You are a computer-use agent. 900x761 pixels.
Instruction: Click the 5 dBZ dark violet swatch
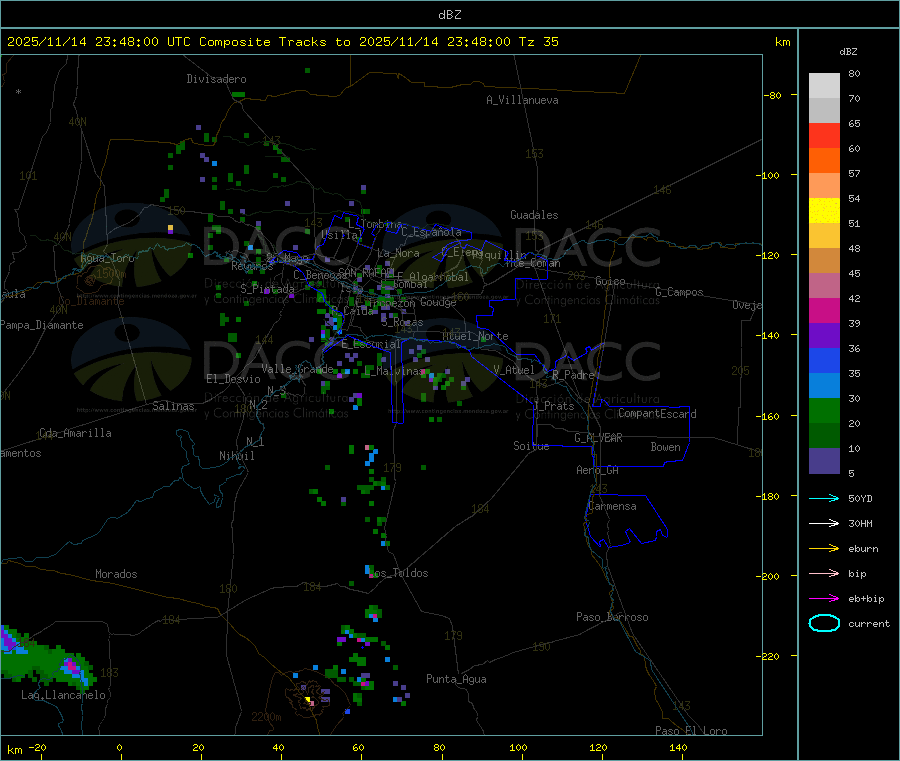(x=824, y=461)
